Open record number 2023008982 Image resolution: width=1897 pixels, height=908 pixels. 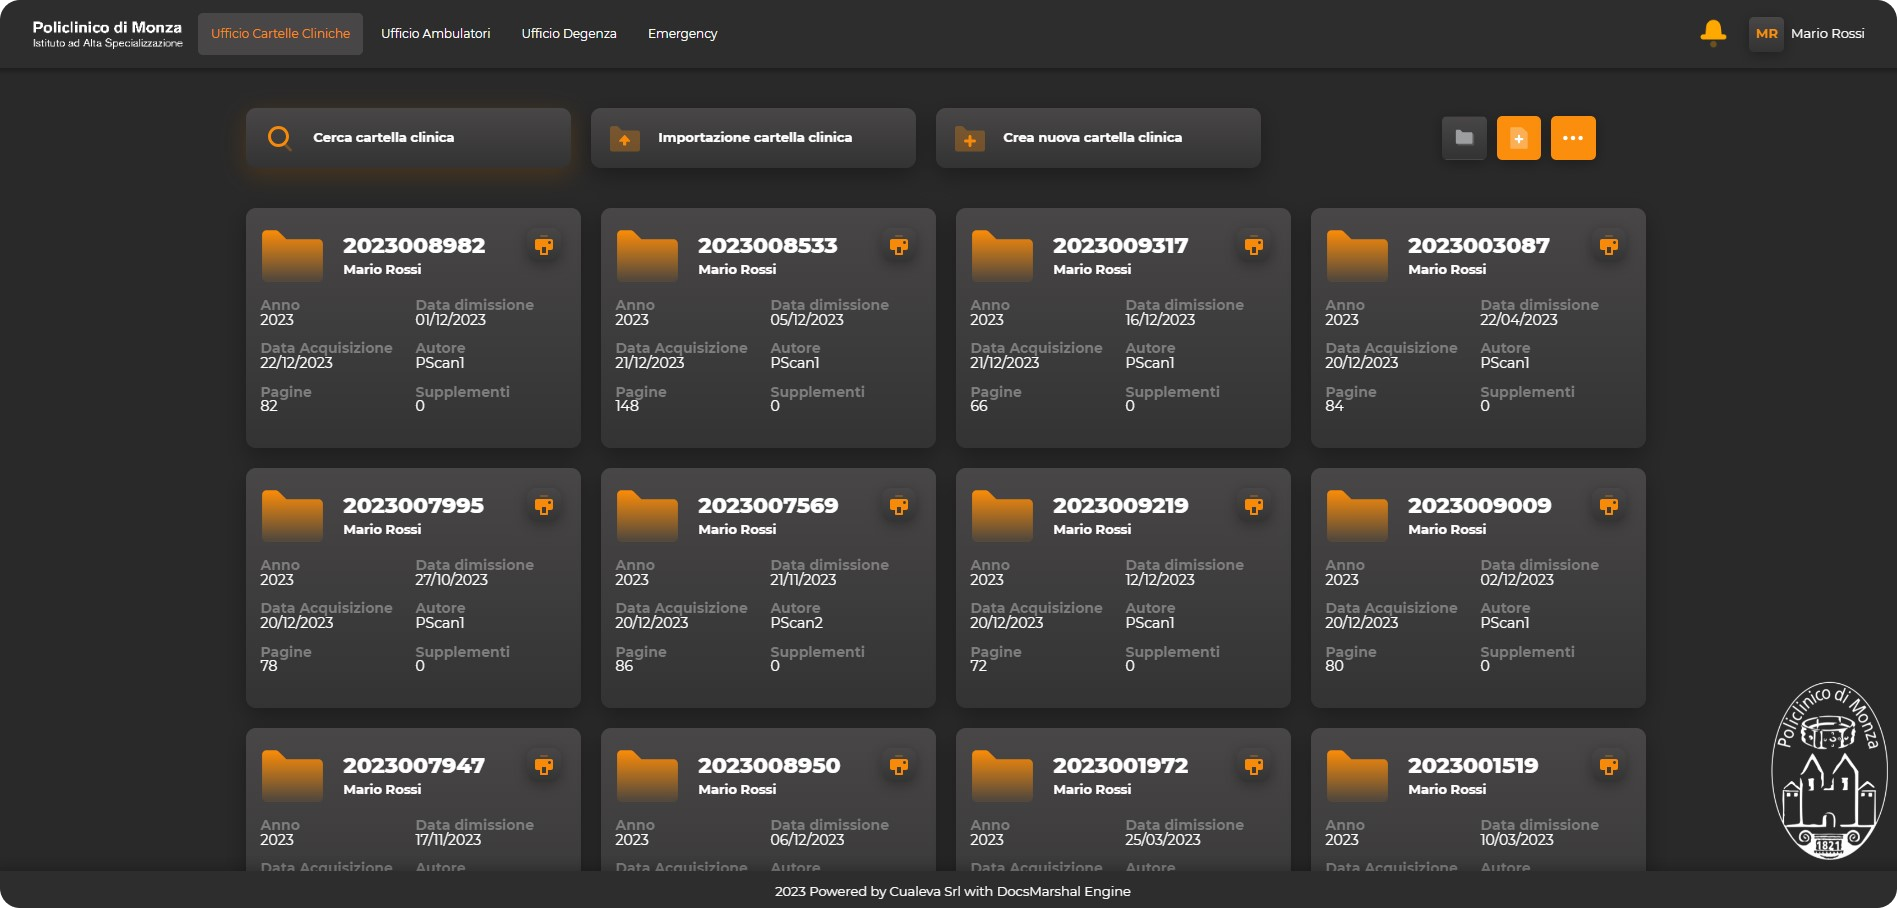click(414, 246)
